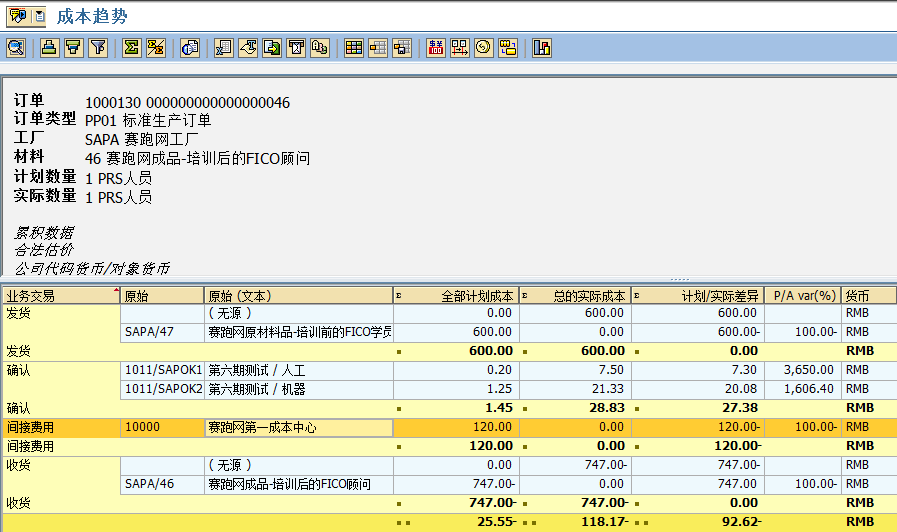Click the highlighted 间接费用 row label
897x532 pixels.
[x=61, y=427]
